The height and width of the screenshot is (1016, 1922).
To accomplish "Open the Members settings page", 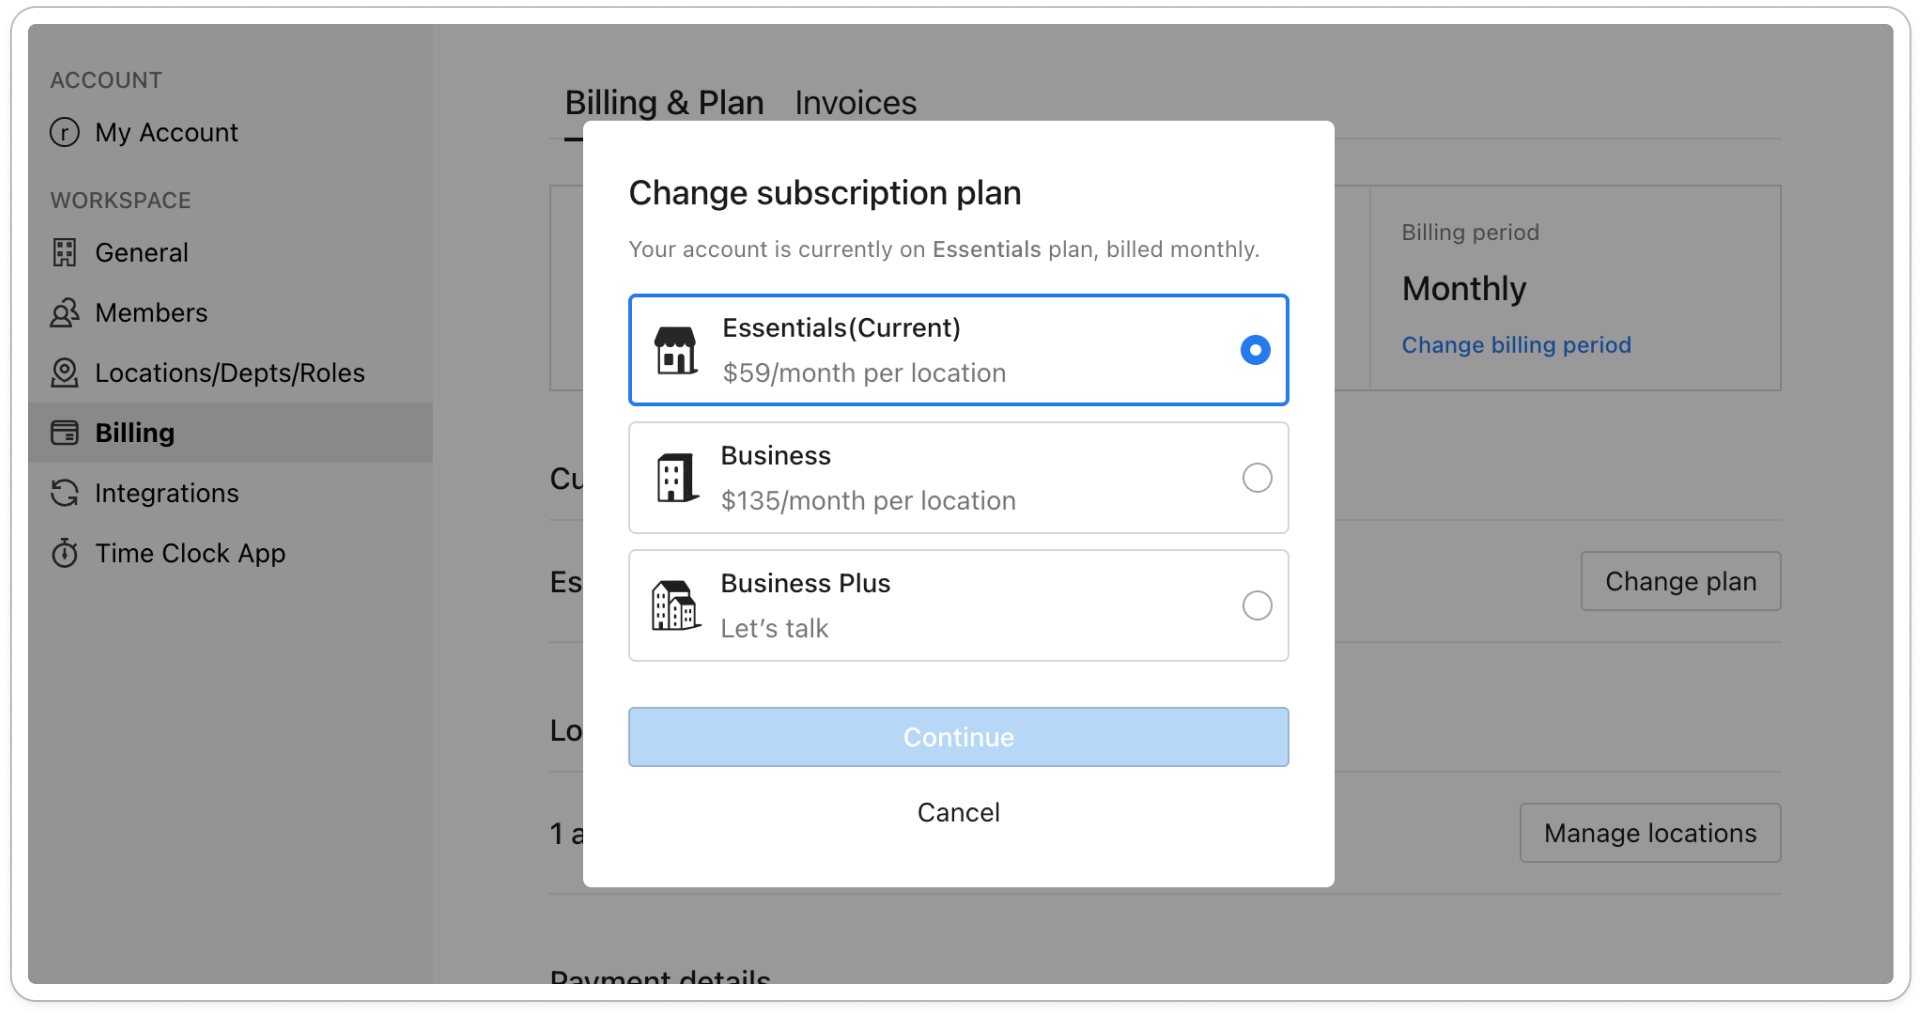I will 151,313.
